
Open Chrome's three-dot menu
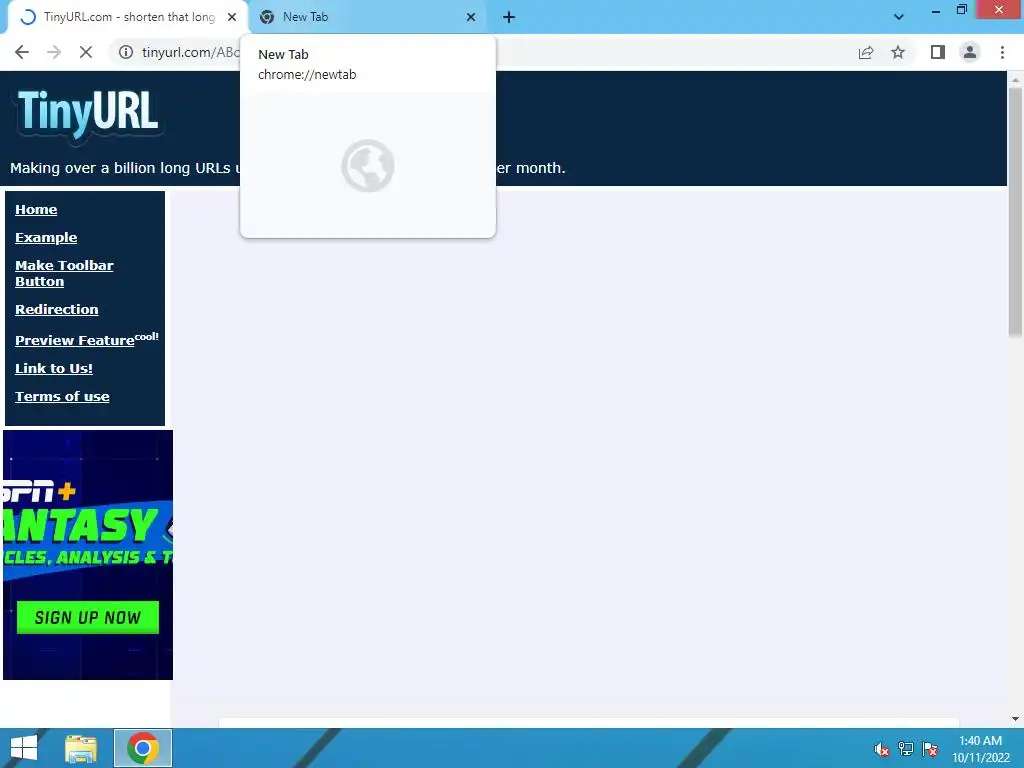[1002, 52]
